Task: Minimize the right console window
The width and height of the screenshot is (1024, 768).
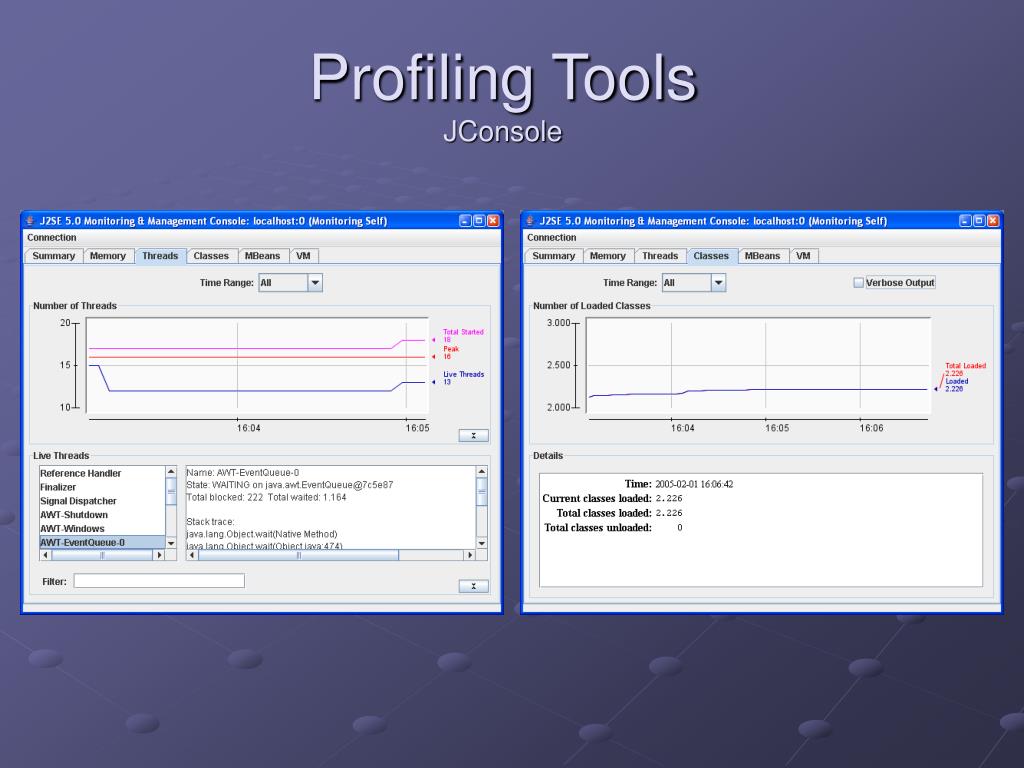Action: point(965,221)
